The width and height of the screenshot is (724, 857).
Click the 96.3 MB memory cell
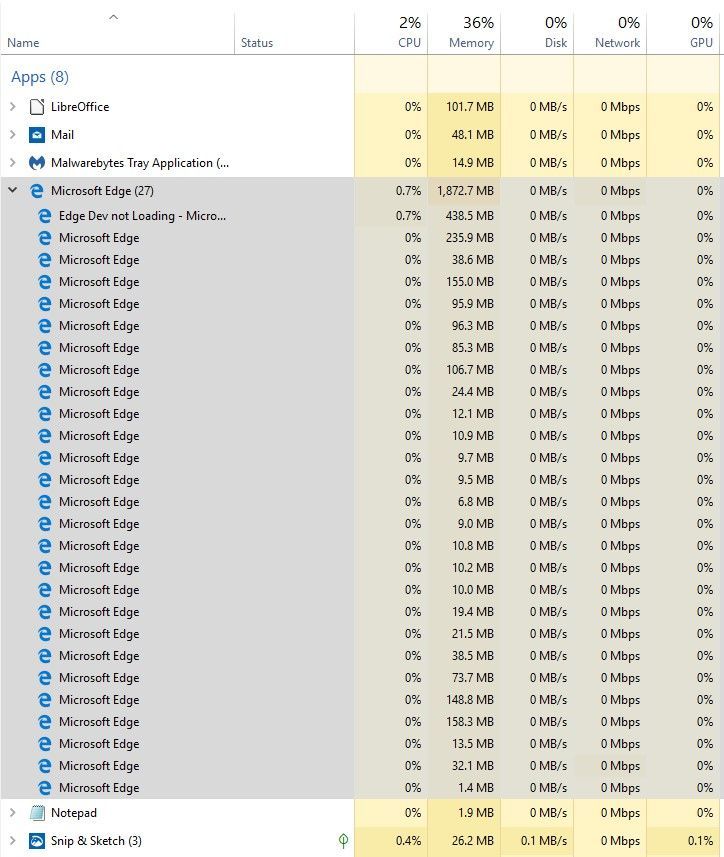[x=464, y=326]
